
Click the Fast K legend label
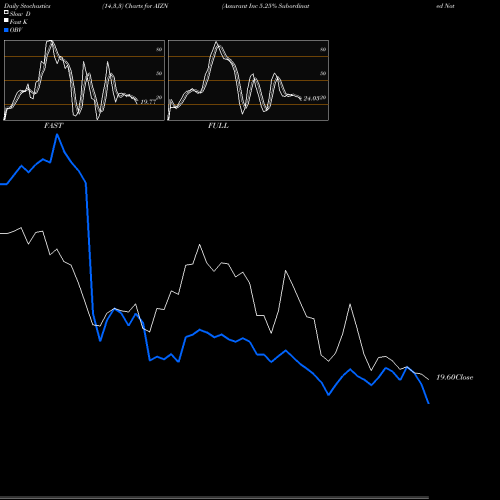tap(19, 22)
